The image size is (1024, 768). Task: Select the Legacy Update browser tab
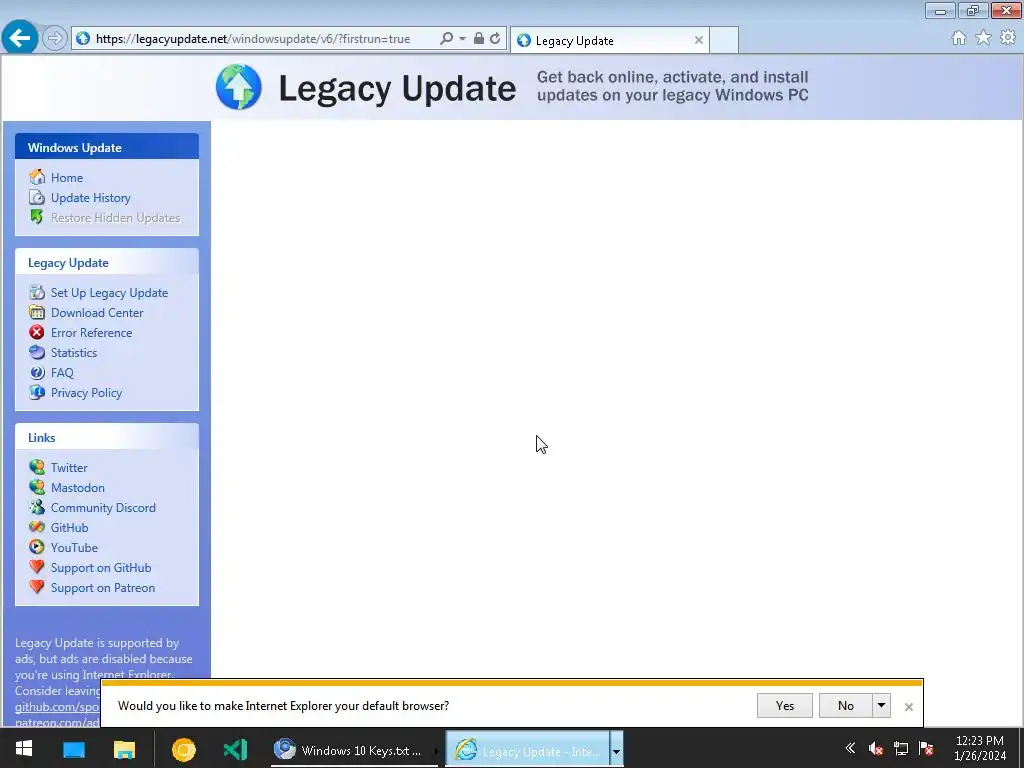[609, 40]
